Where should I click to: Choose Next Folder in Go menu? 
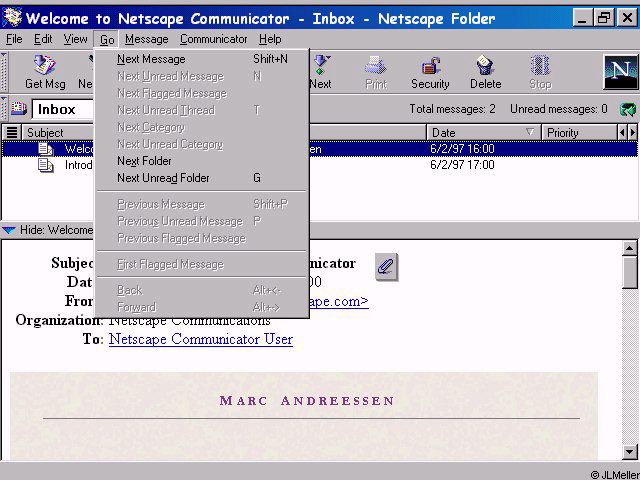[202, 161]
